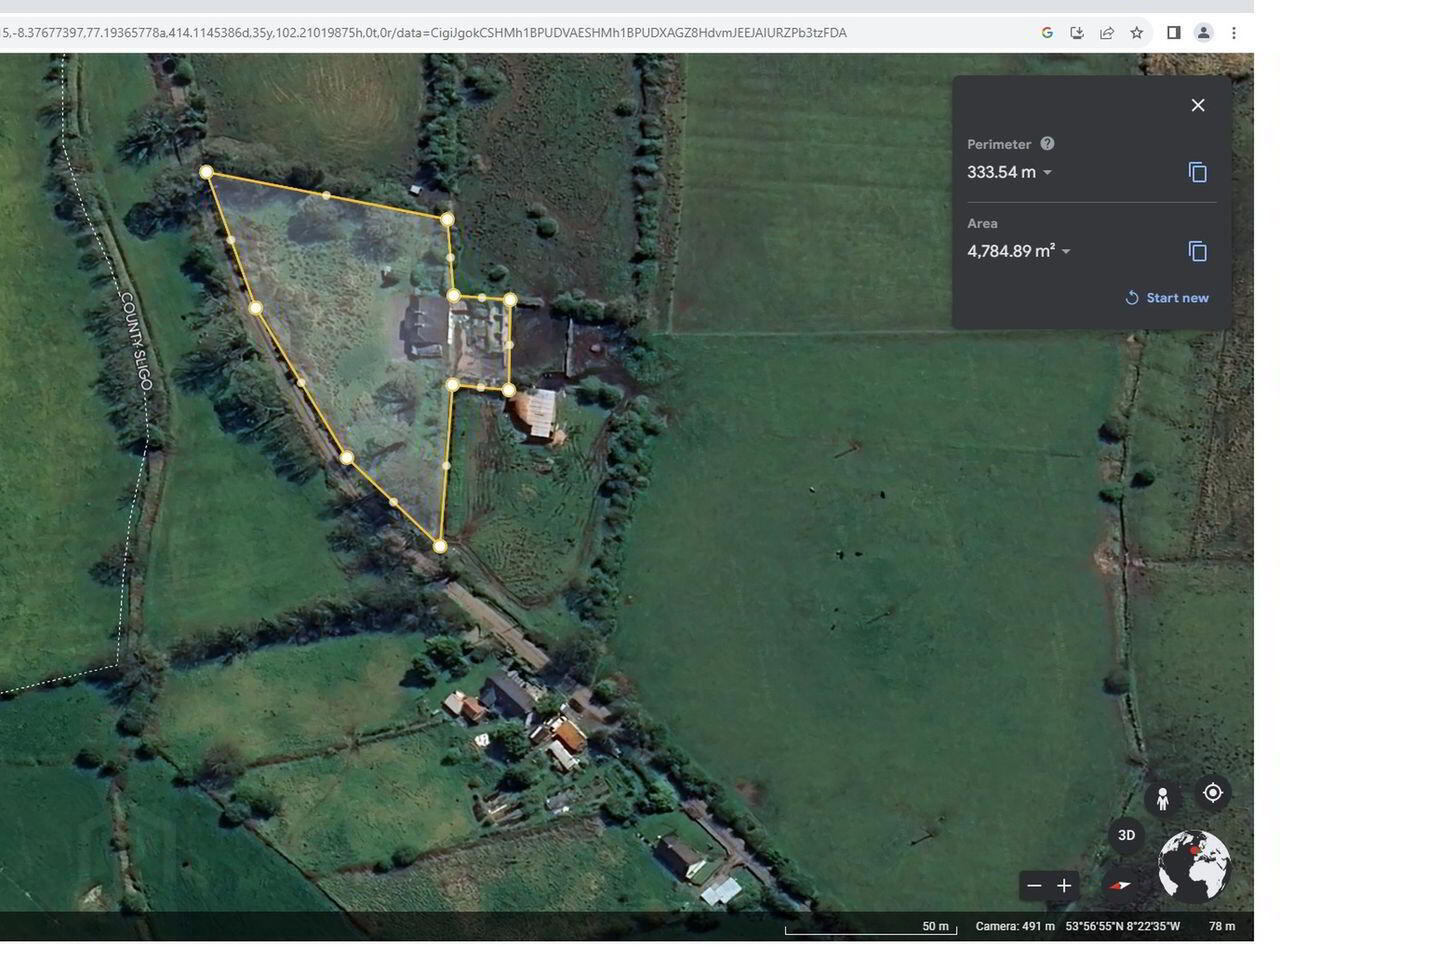This screenshot has width=1440, height=960.
Task: Click the COUNTY SLIGO map label
Action: (136, 341)
